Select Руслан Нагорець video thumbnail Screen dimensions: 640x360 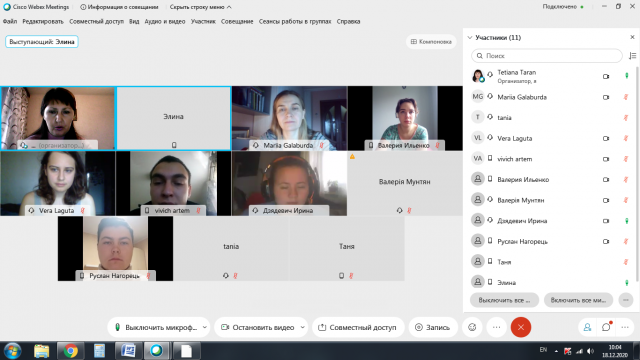point(116,249)
